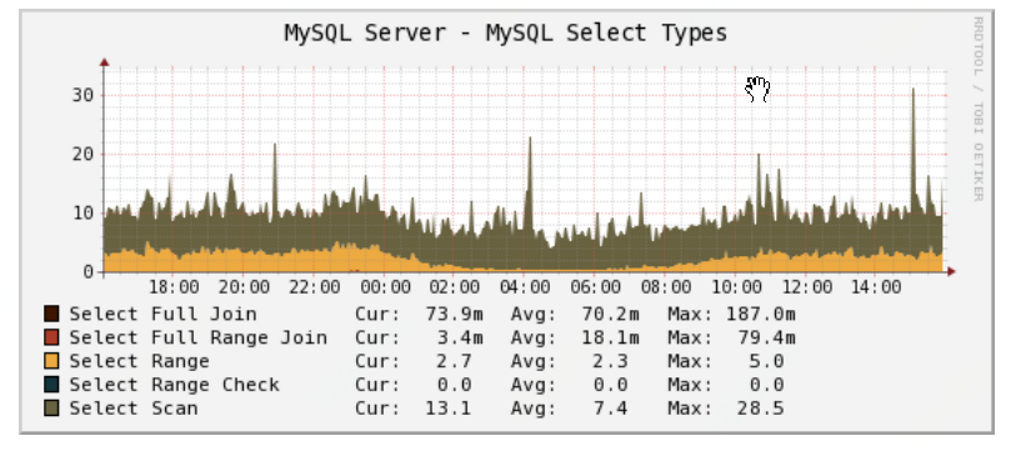Click the 20 value on the y-axis
Viewport: 1016px width, 452px height.
click(82, 154)
